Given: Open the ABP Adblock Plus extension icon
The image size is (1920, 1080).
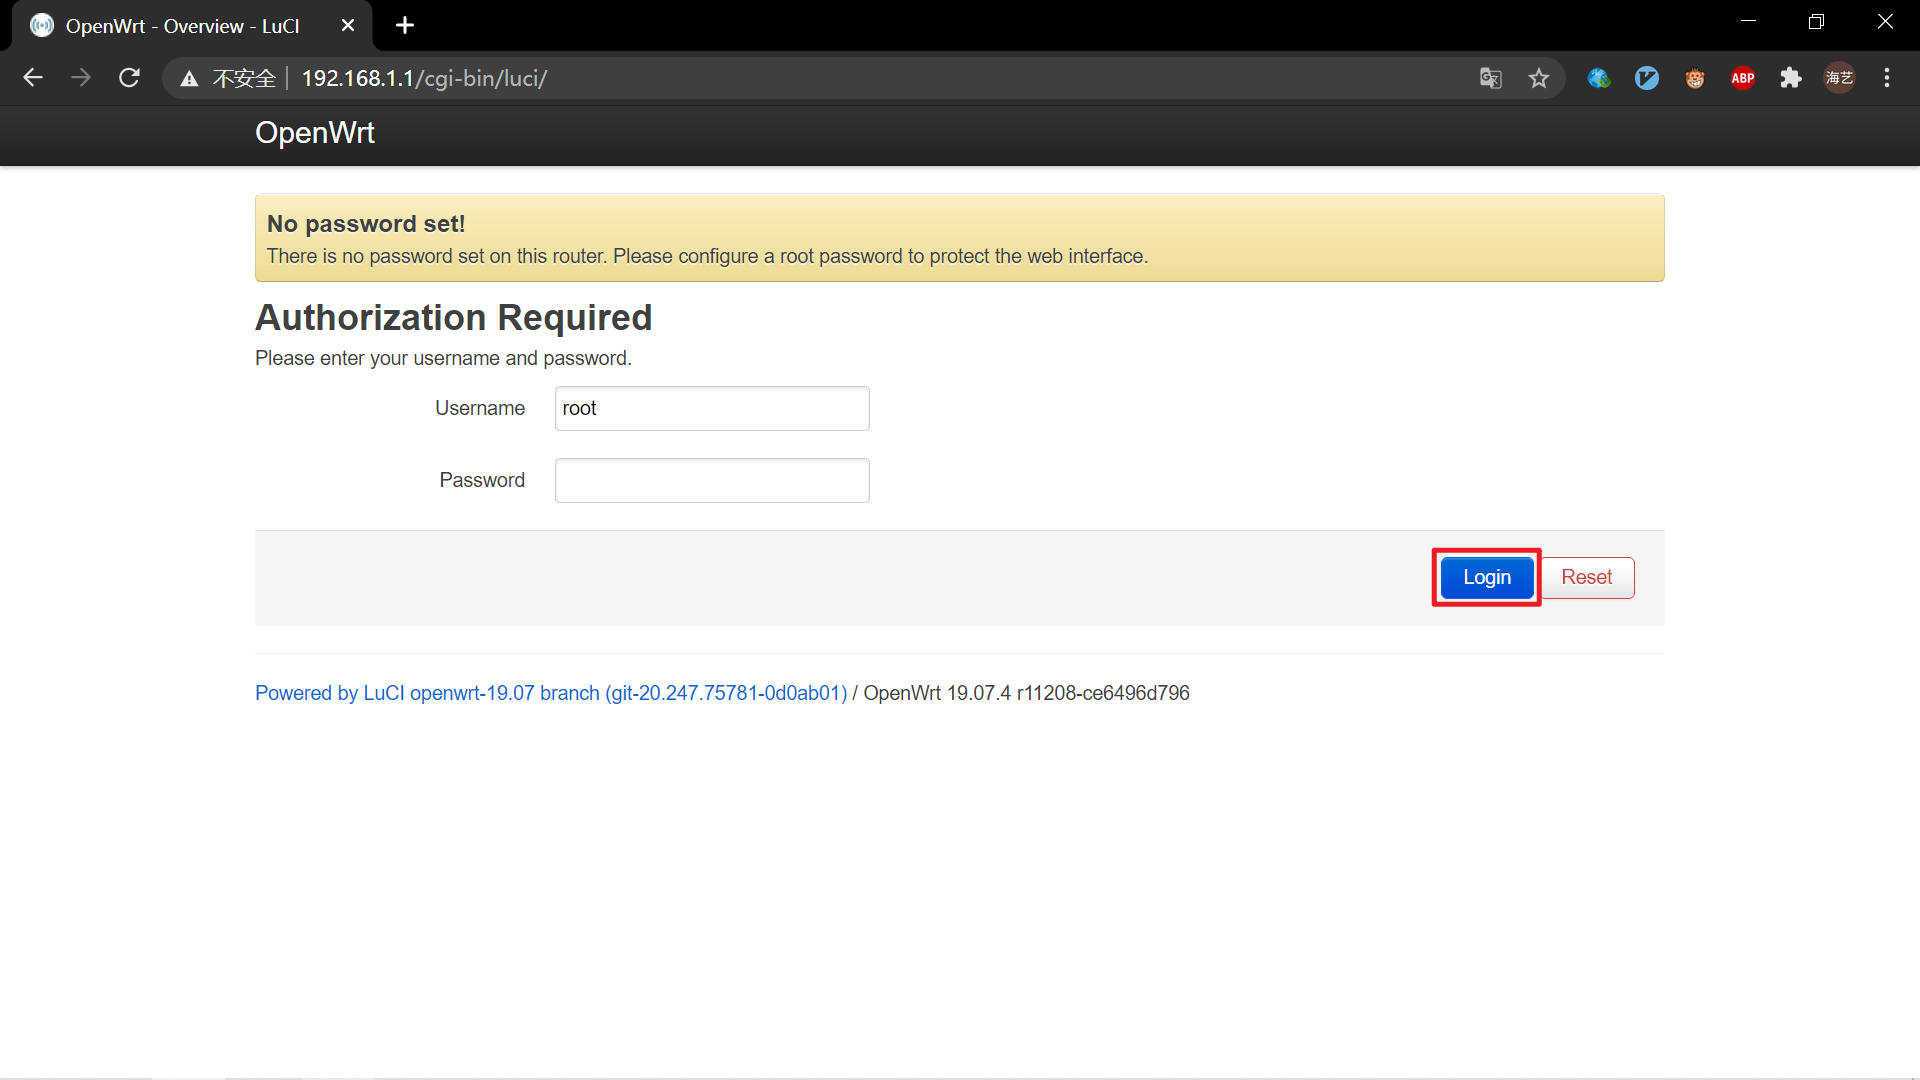Looking at the screenshot, I should click(x=1742, y=78).
